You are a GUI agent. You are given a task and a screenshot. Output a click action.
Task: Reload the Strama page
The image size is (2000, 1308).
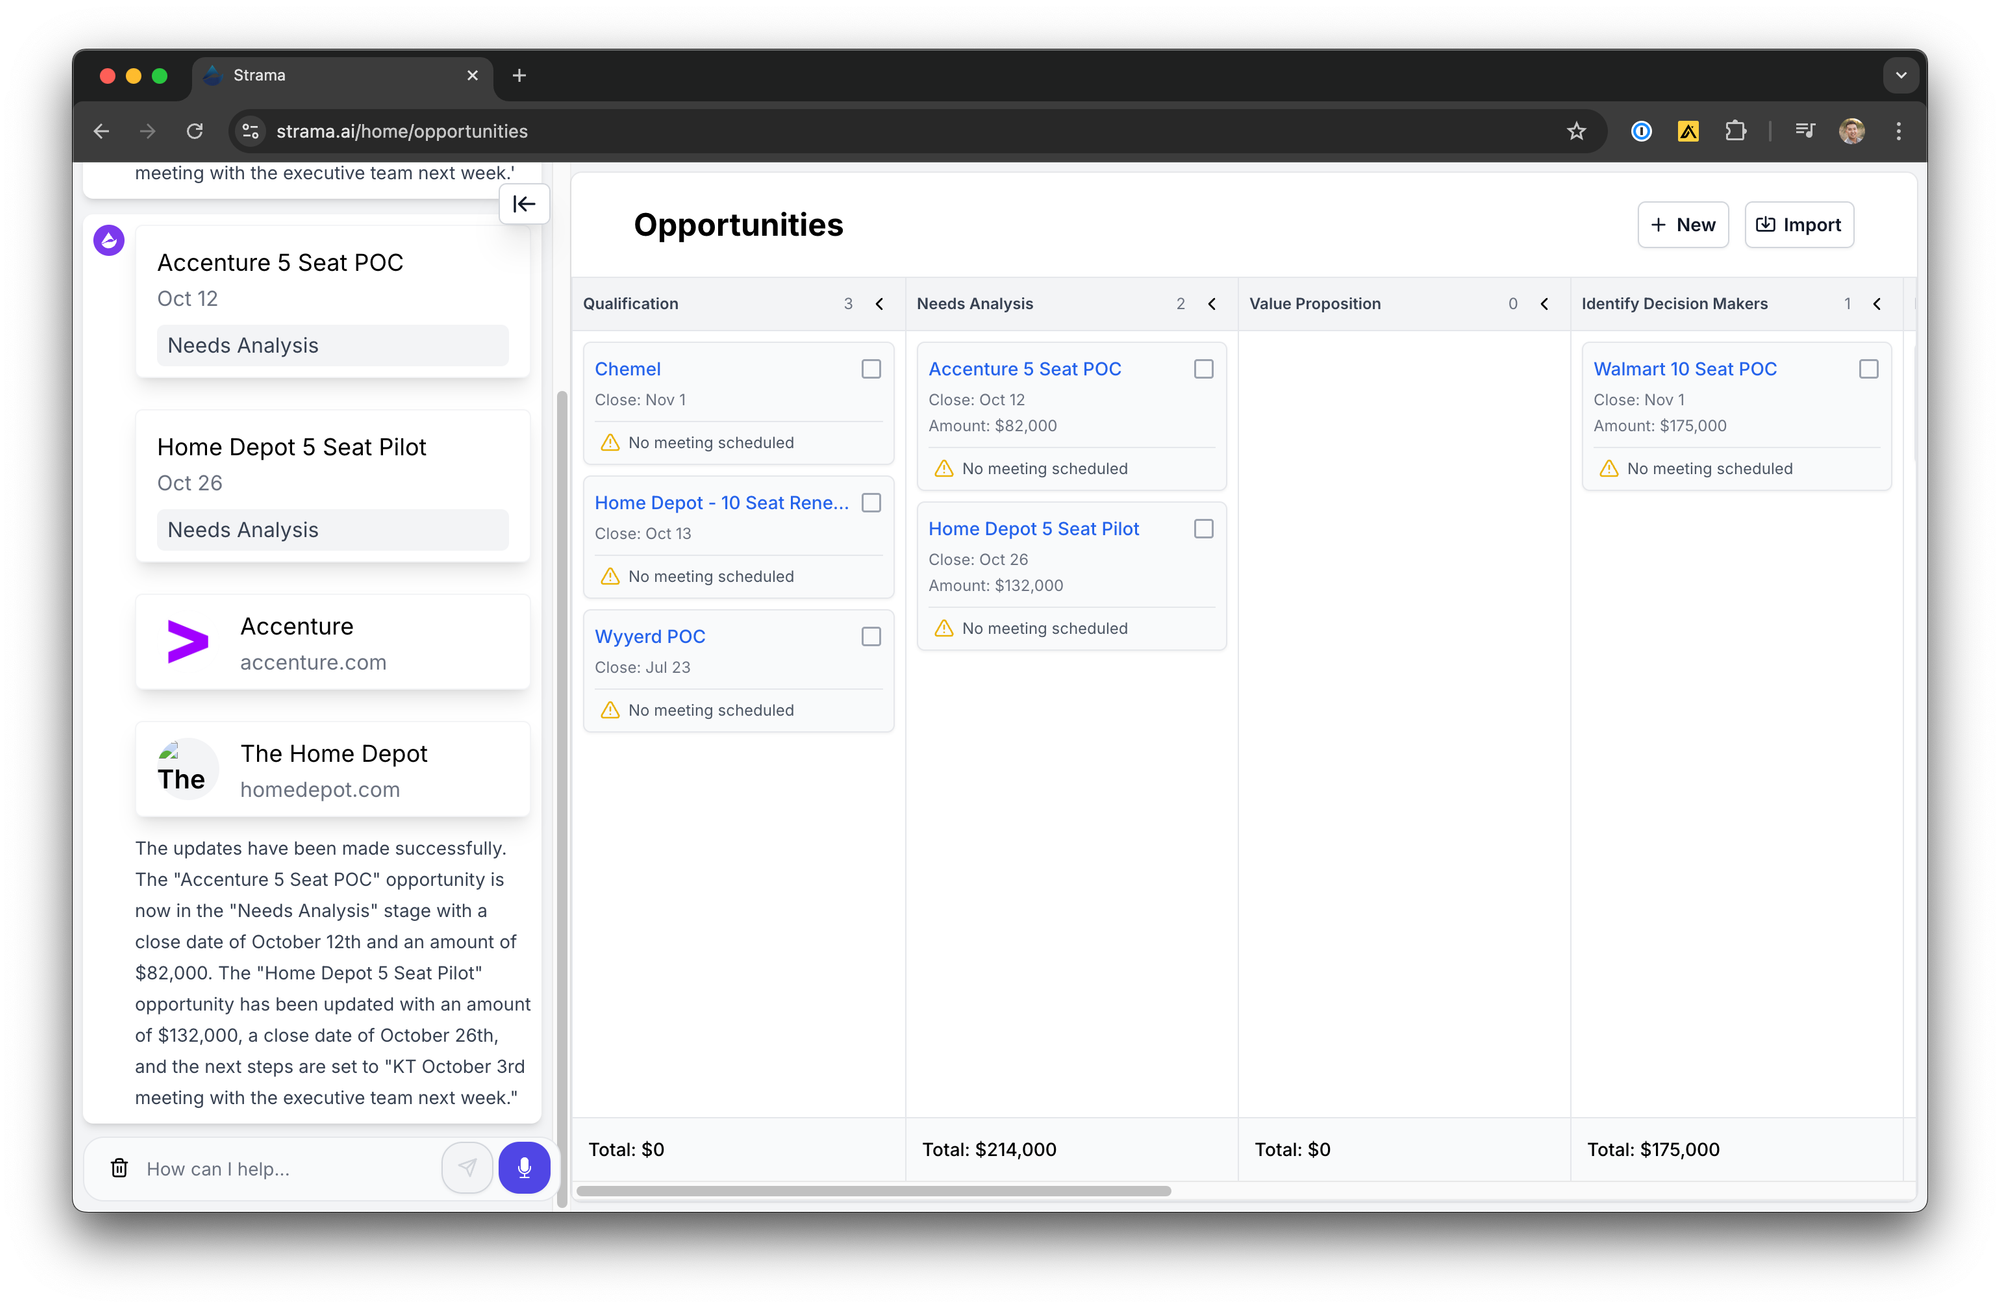coord(195,131)
